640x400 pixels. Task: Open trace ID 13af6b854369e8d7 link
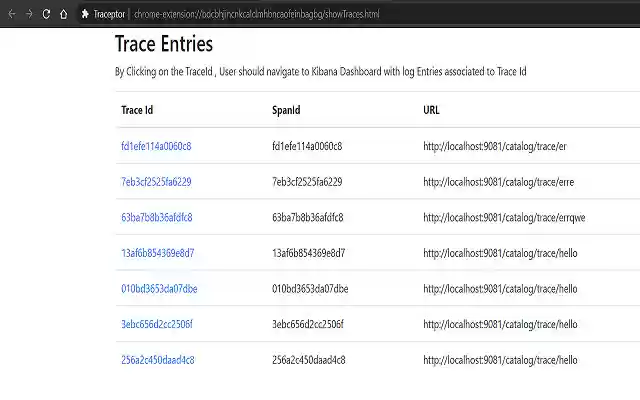(158, 253)
